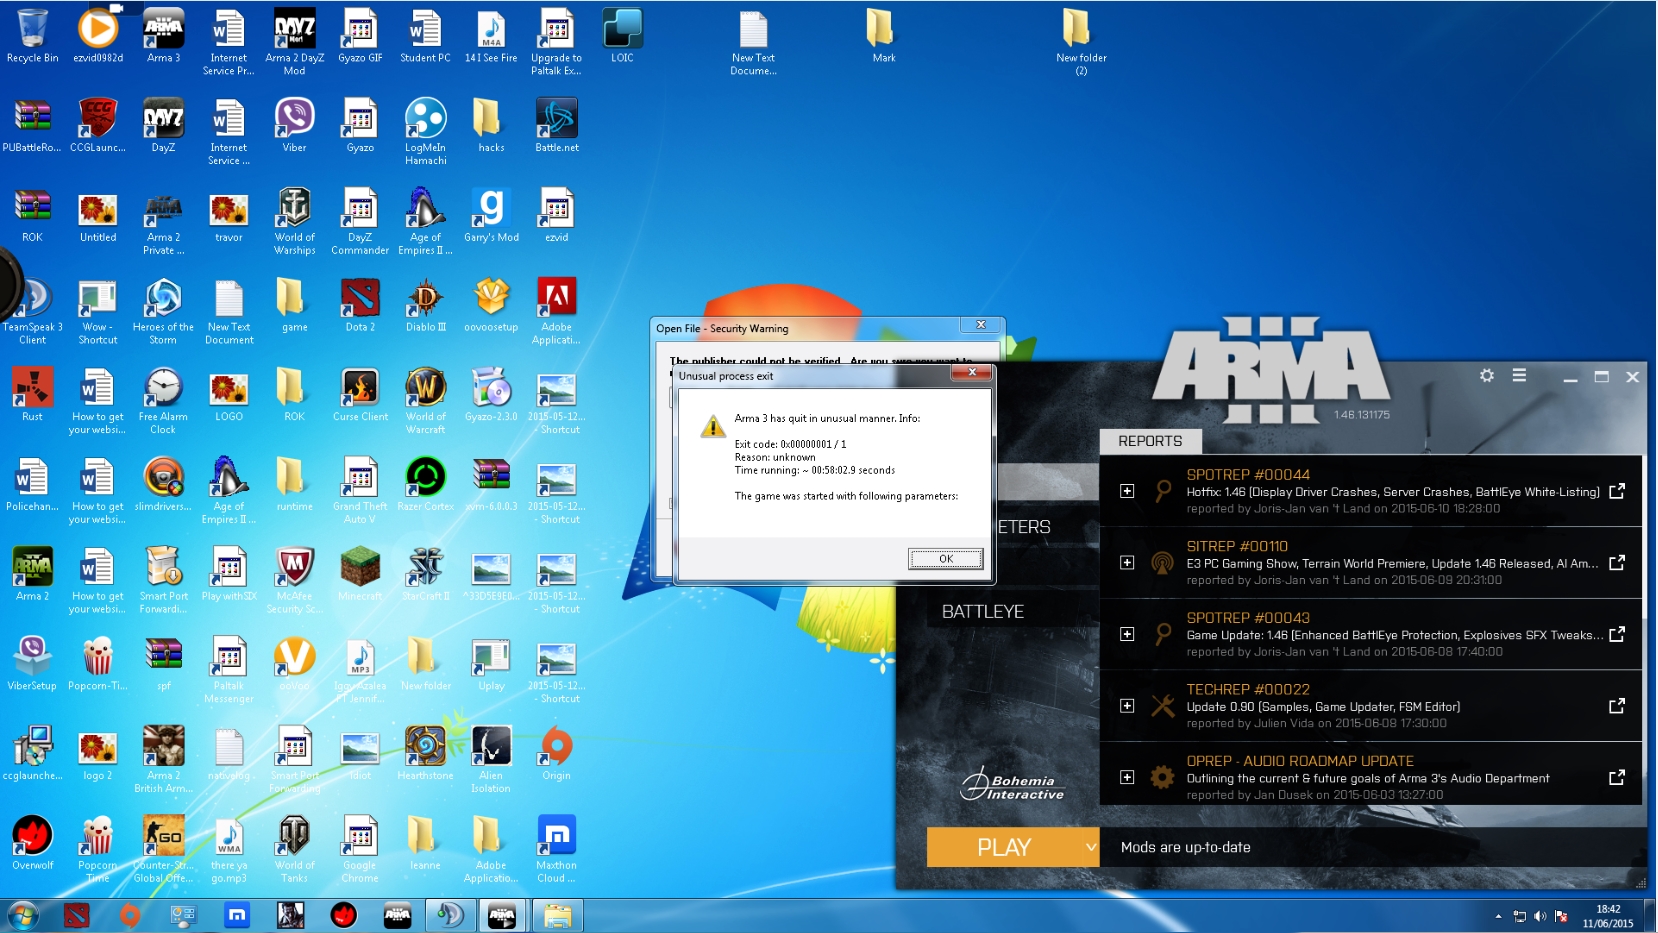Select the Recycle Bin desktop icon
Viewport: 1658px width, 933px height.
point(33,37)
